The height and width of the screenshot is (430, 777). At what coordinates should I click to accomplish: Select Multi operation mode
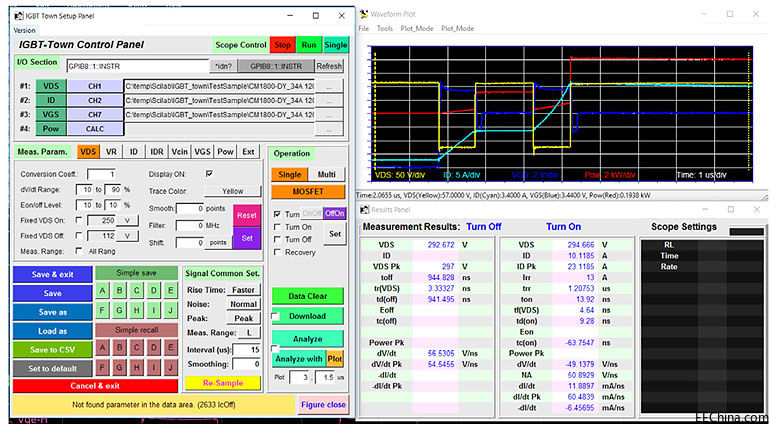(327, 174)
